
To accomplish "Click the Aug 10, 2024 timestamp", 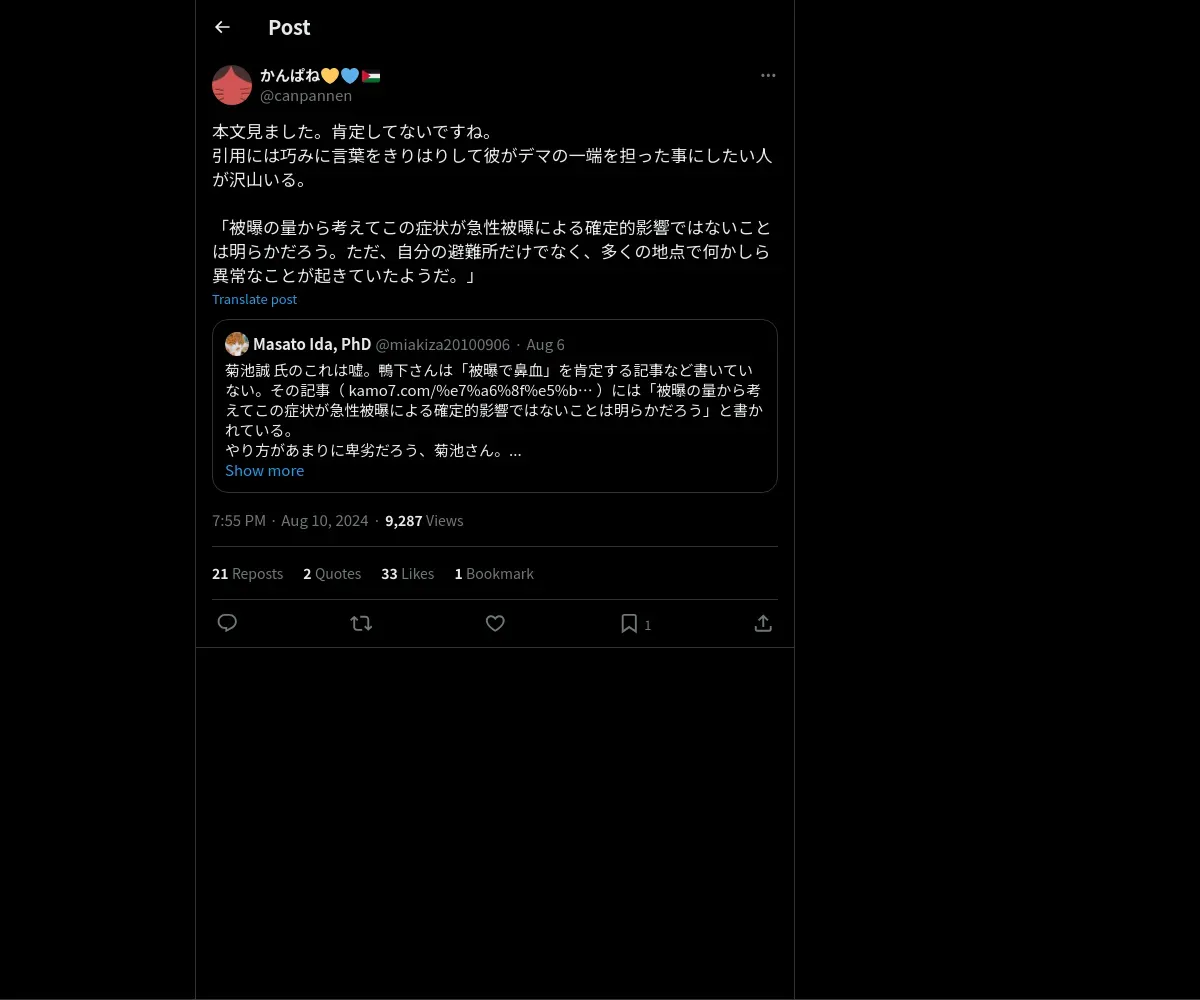I will [324, 520].
